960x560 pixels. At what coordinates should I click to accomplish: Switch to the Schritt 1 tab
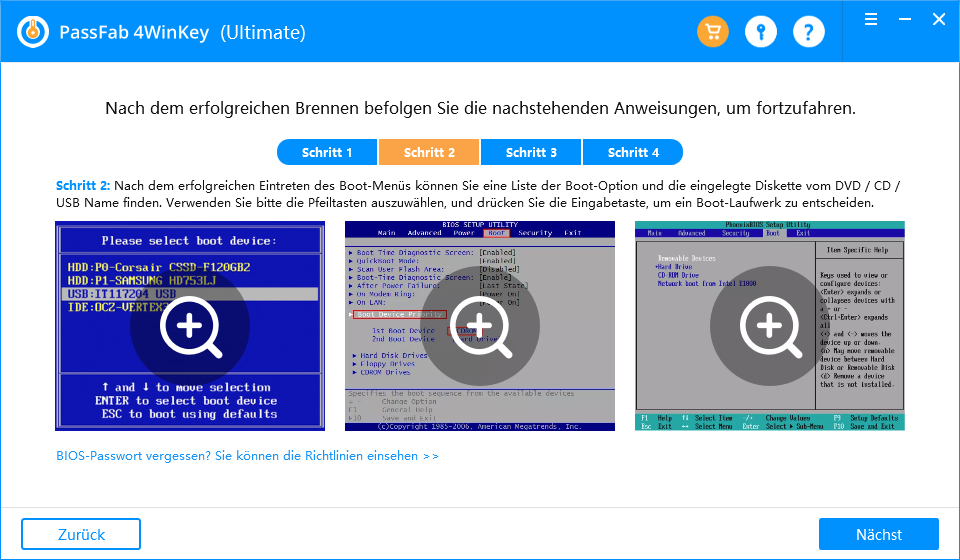[327, 152]
